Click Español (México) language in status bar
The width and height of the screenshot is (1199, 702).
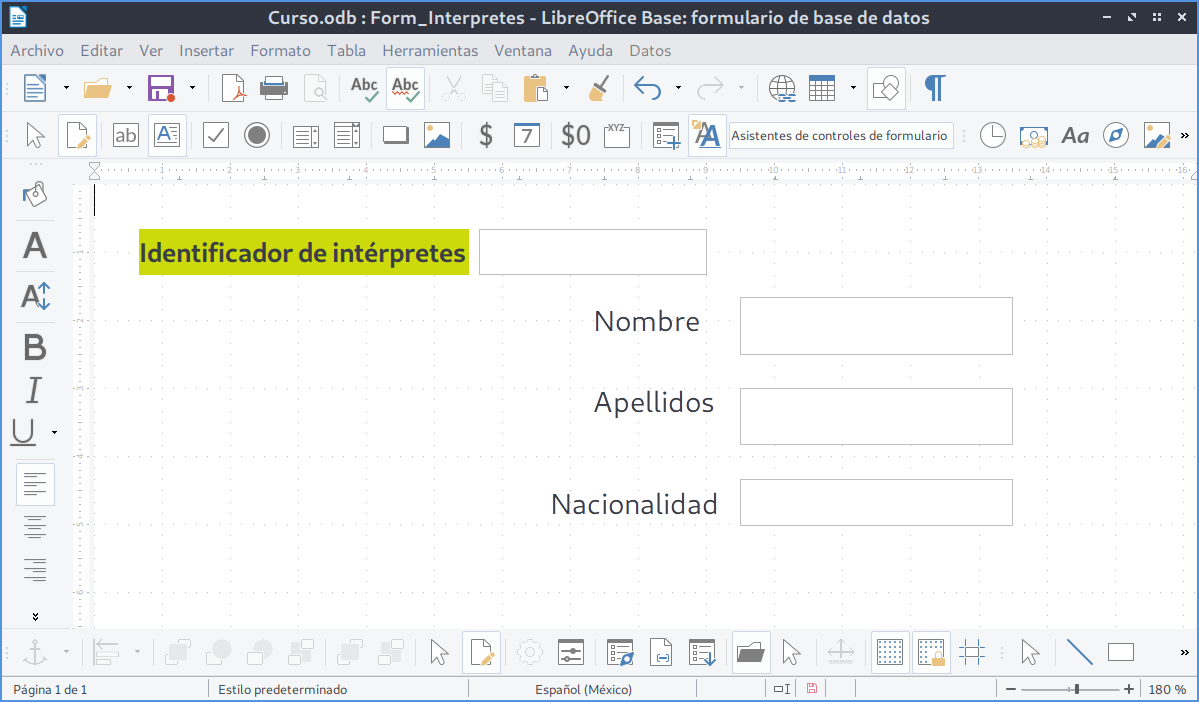pyautogui.click(x=583, y=689)
